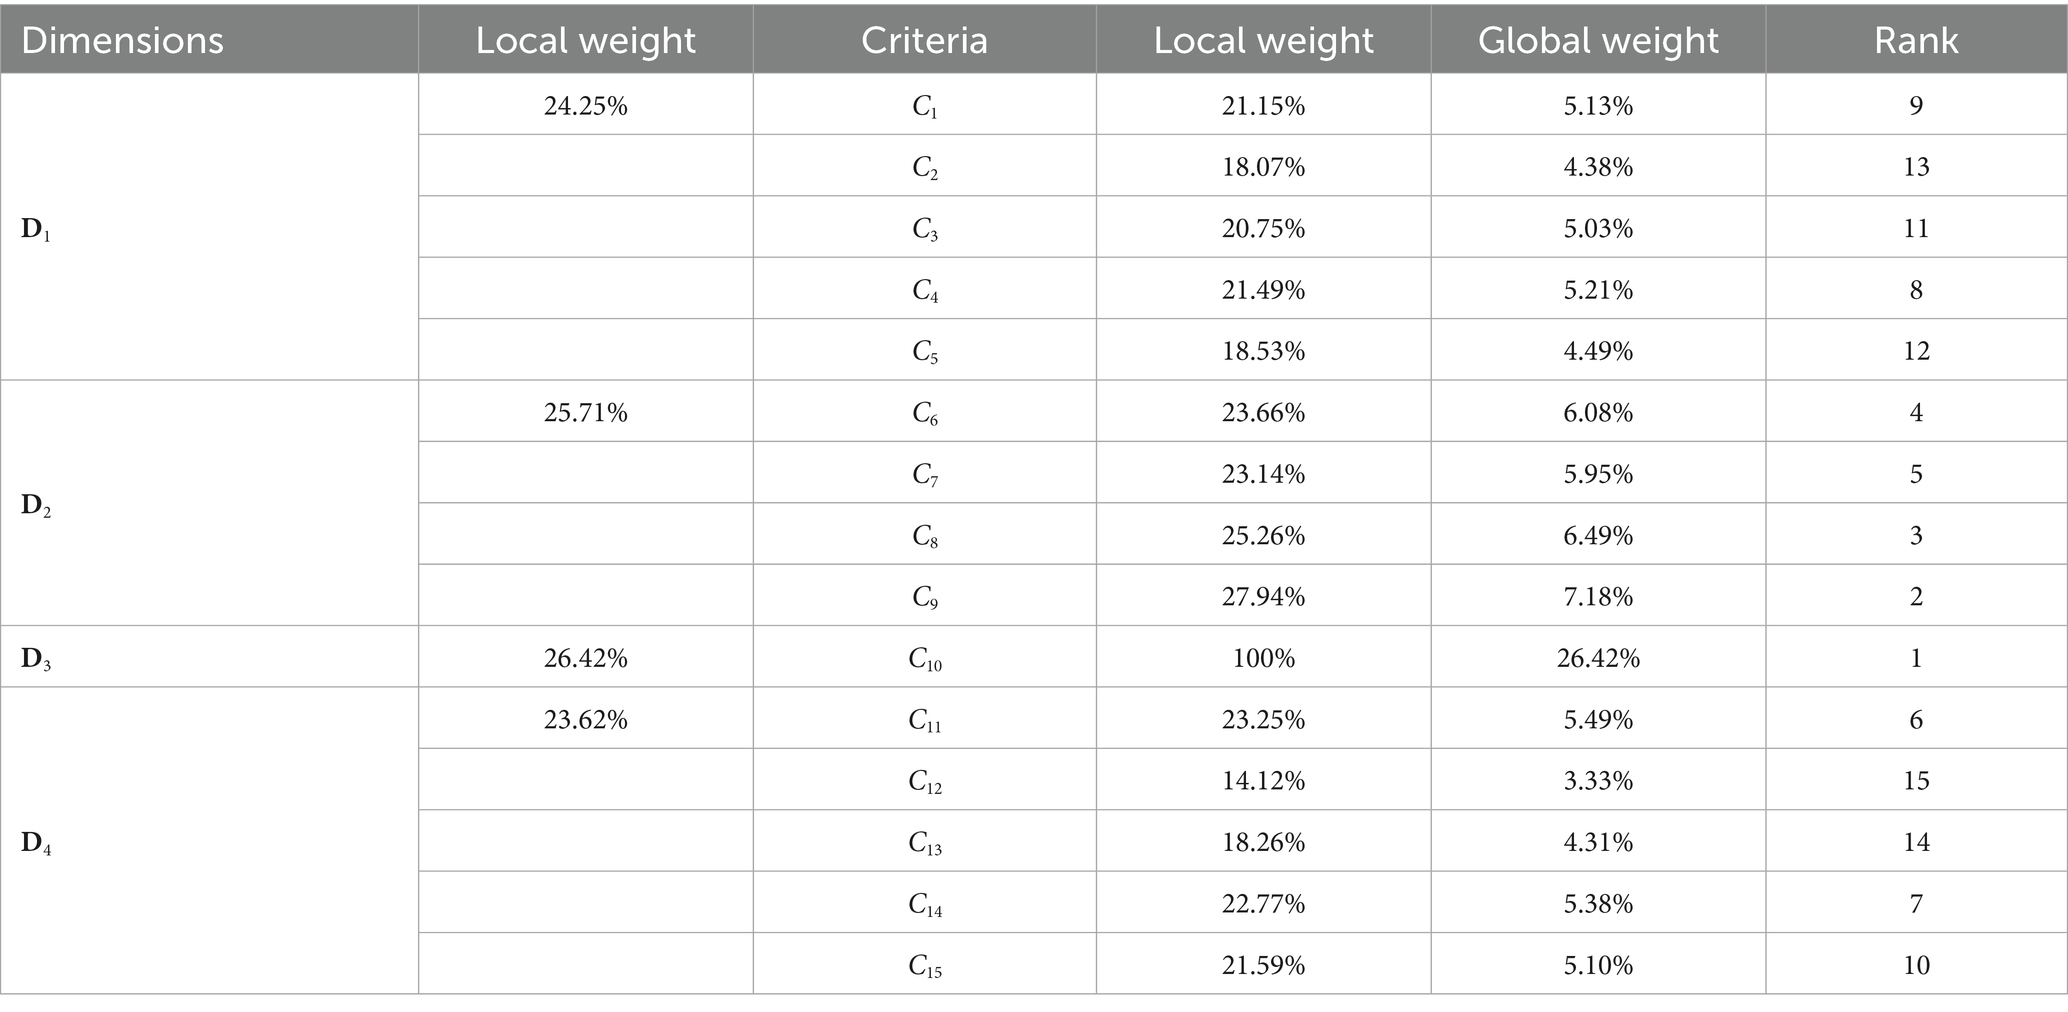Click the 7.18% global weight value
This screenshot has height=1012, width=2068.
click(1598, 597)
